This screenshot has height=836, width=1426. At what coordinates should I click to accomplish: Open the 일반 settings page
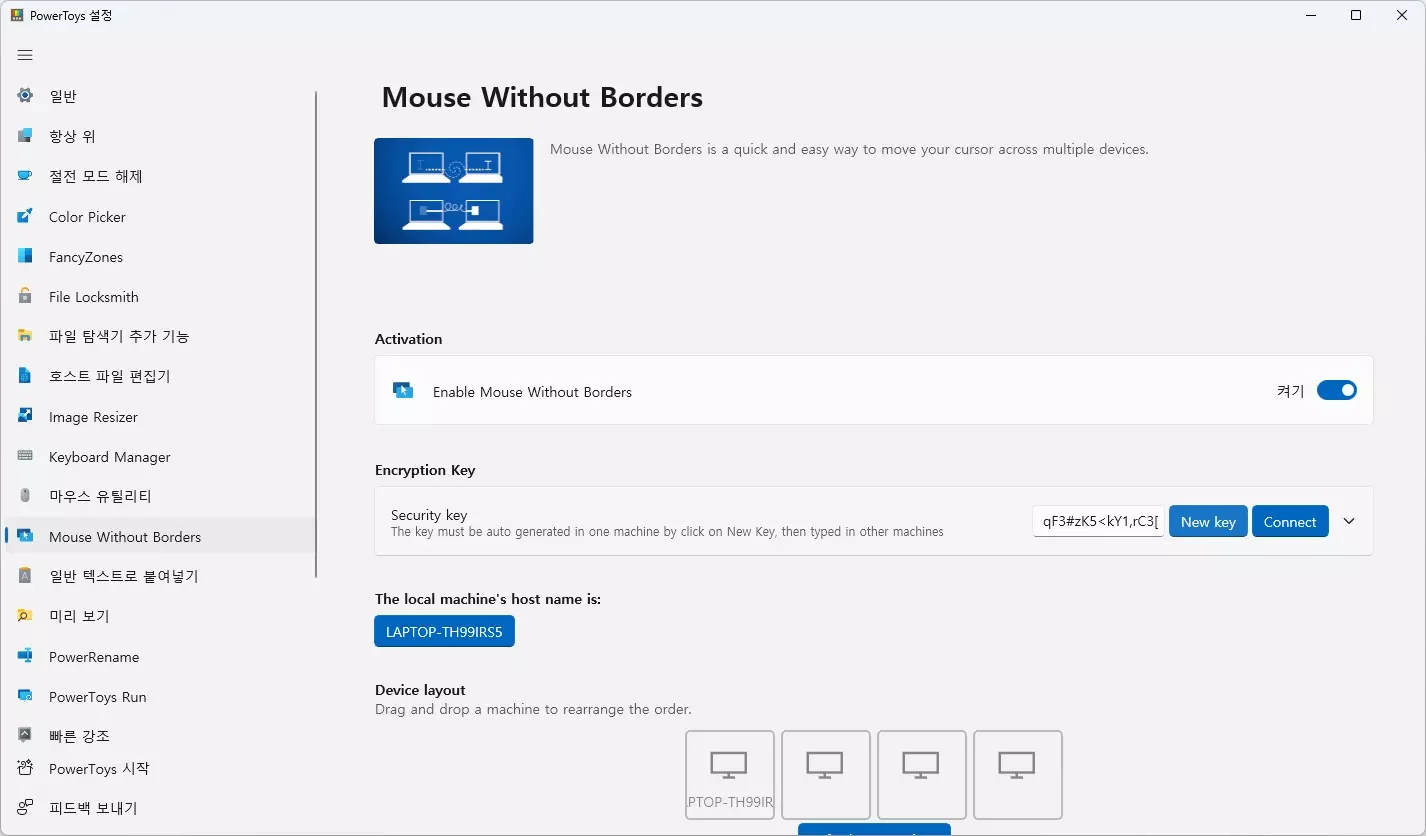pyautogui.click(x=160, y=96)
